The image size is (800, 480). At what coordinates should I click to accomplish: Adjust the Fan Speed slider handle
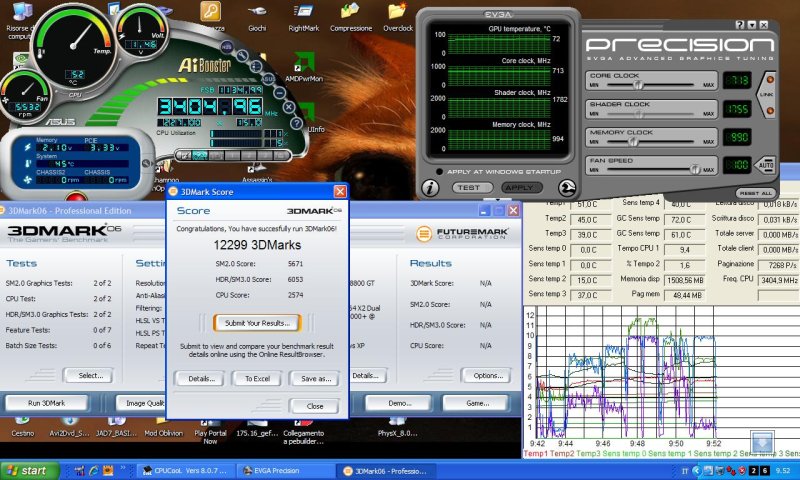click(x=695, y=169)
